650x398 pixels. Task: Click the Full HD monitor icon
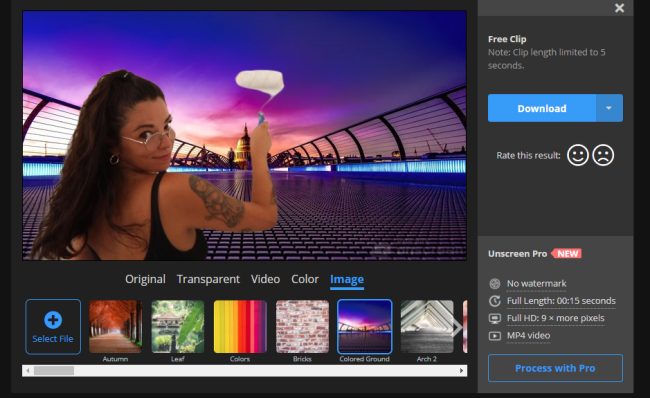495,318
